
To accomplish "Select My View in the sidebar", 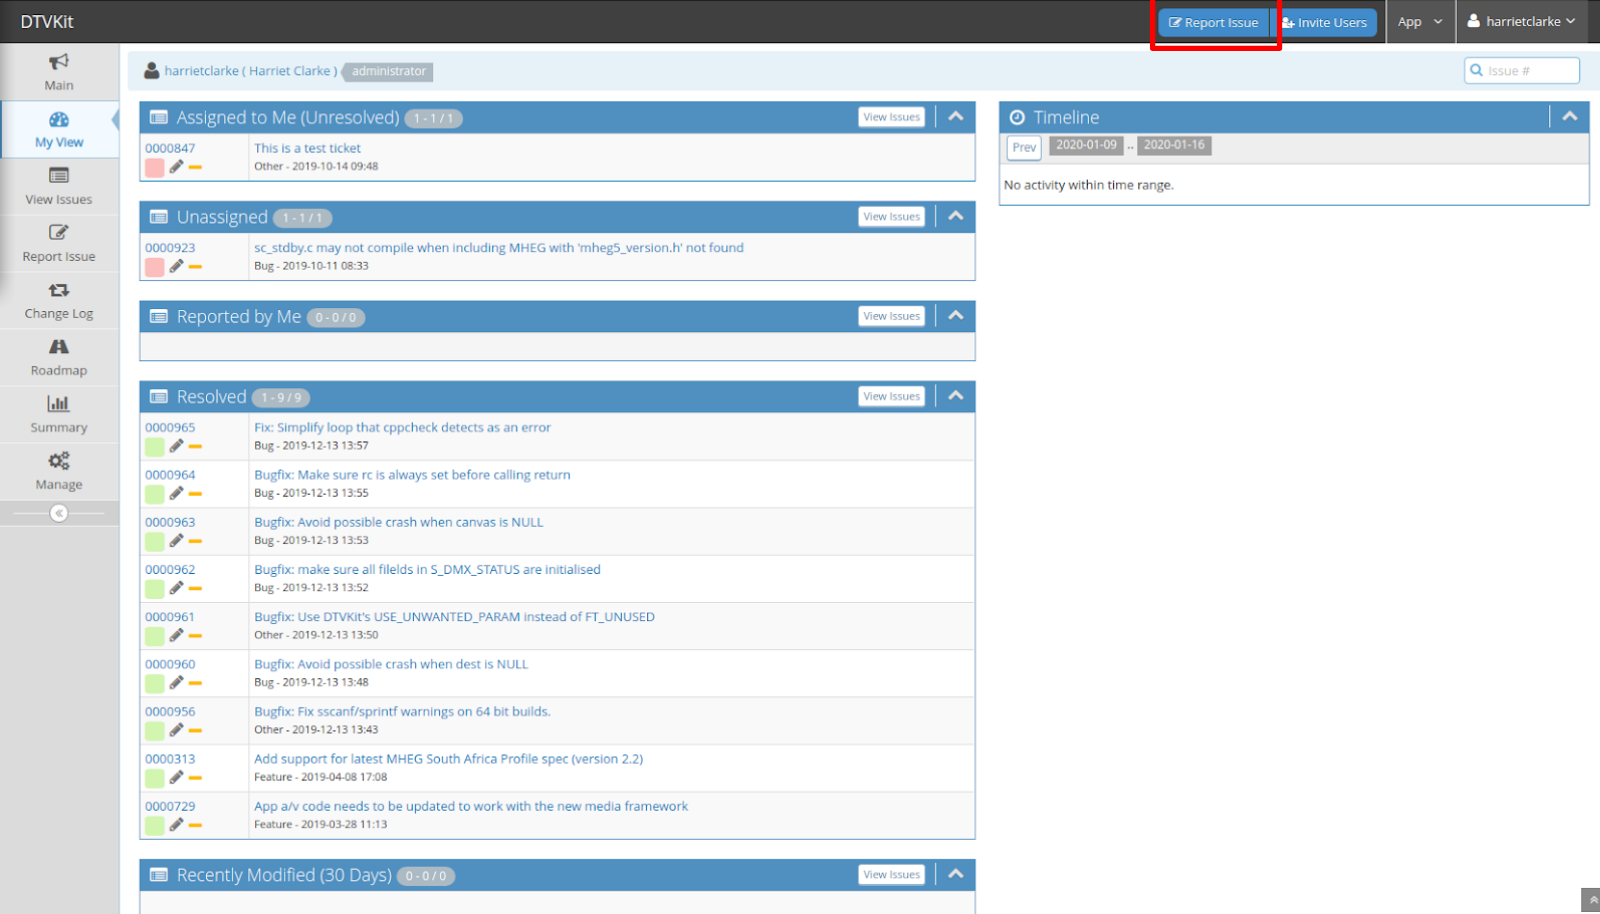I will (59, 129).
